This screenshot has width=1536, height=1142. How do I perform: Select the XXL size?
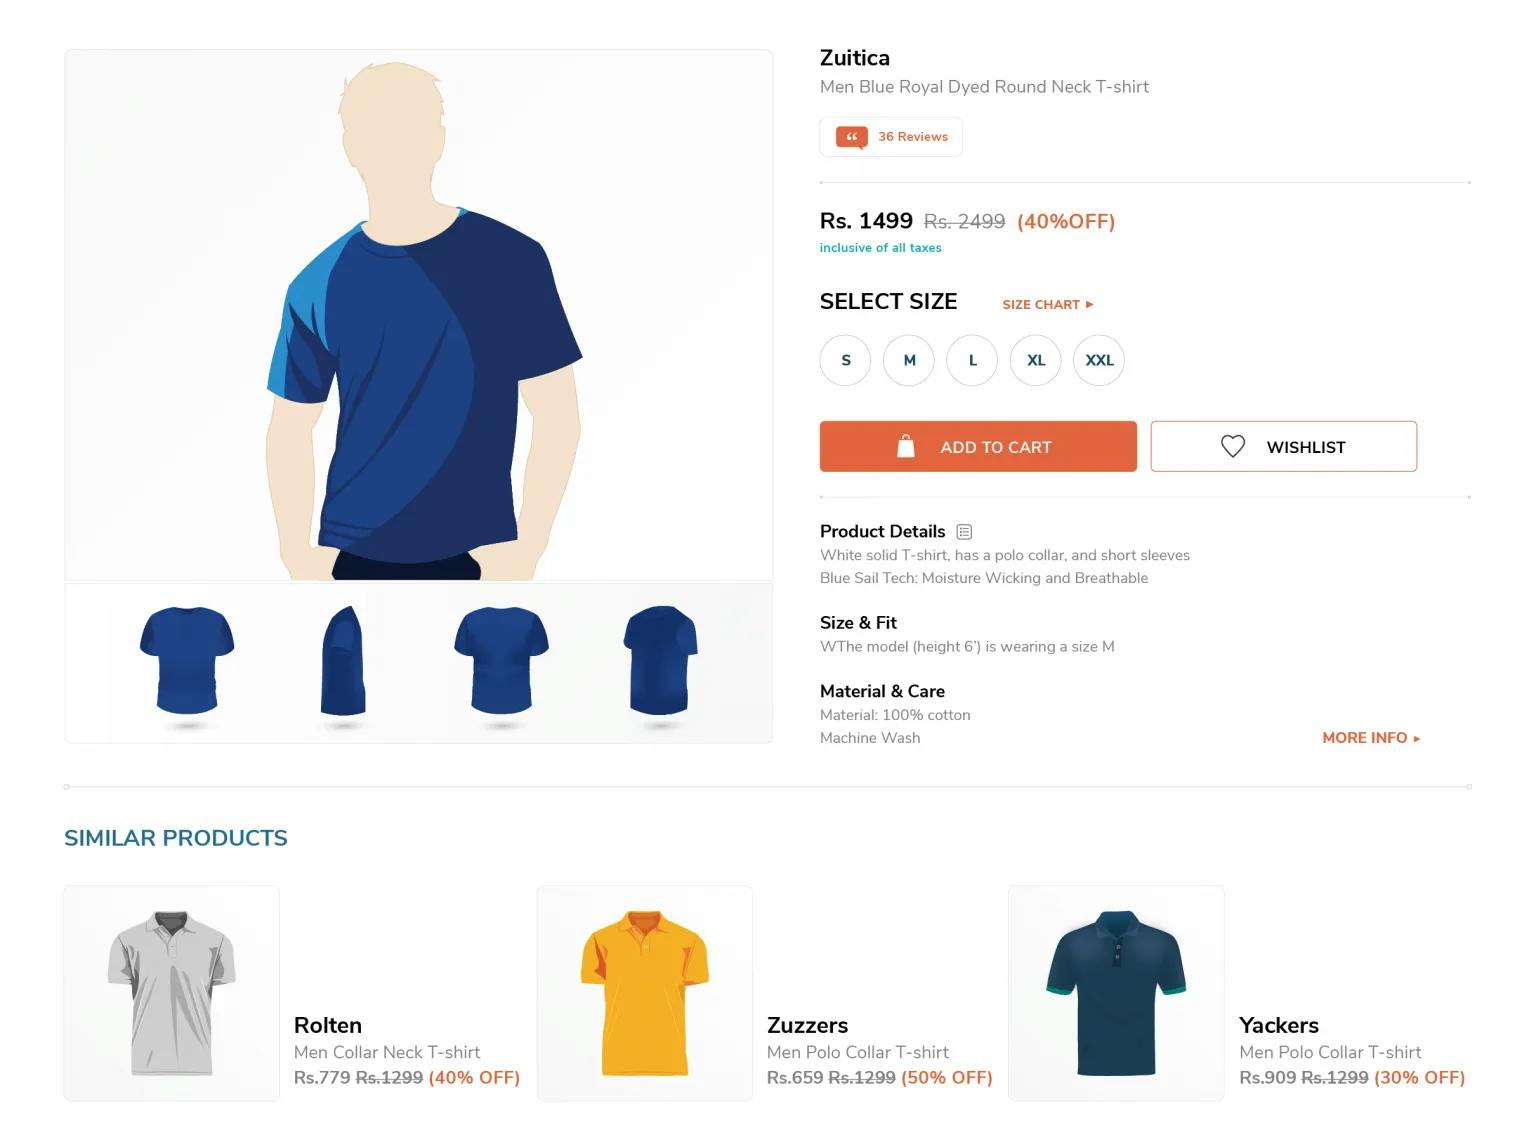pyautogui.click(x=1099, y=360)
